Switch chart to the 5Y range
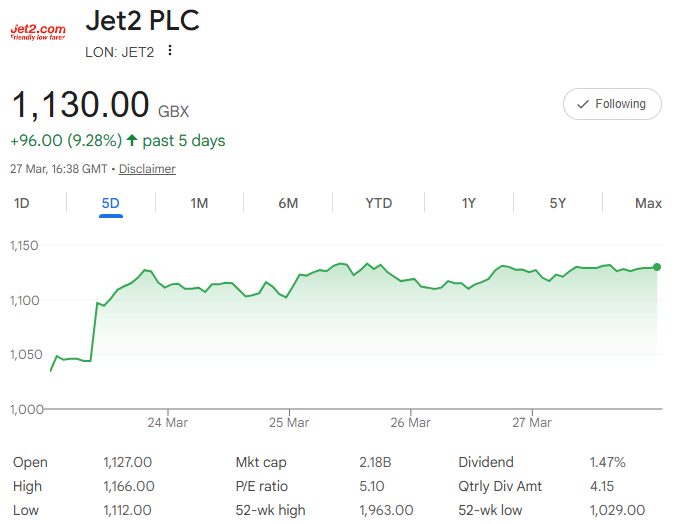This screenshot has width=678, height=524. click(x=558, y=203)
